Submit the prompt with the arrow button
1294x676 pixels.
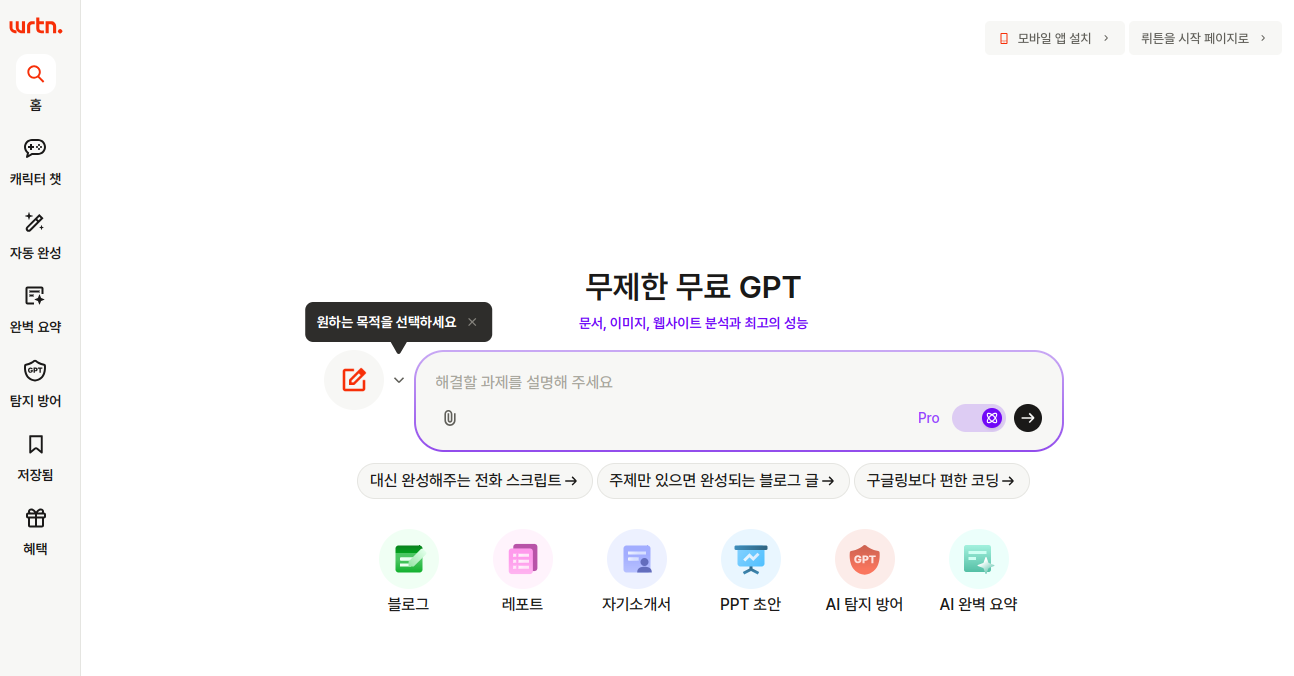[1028, 418]
